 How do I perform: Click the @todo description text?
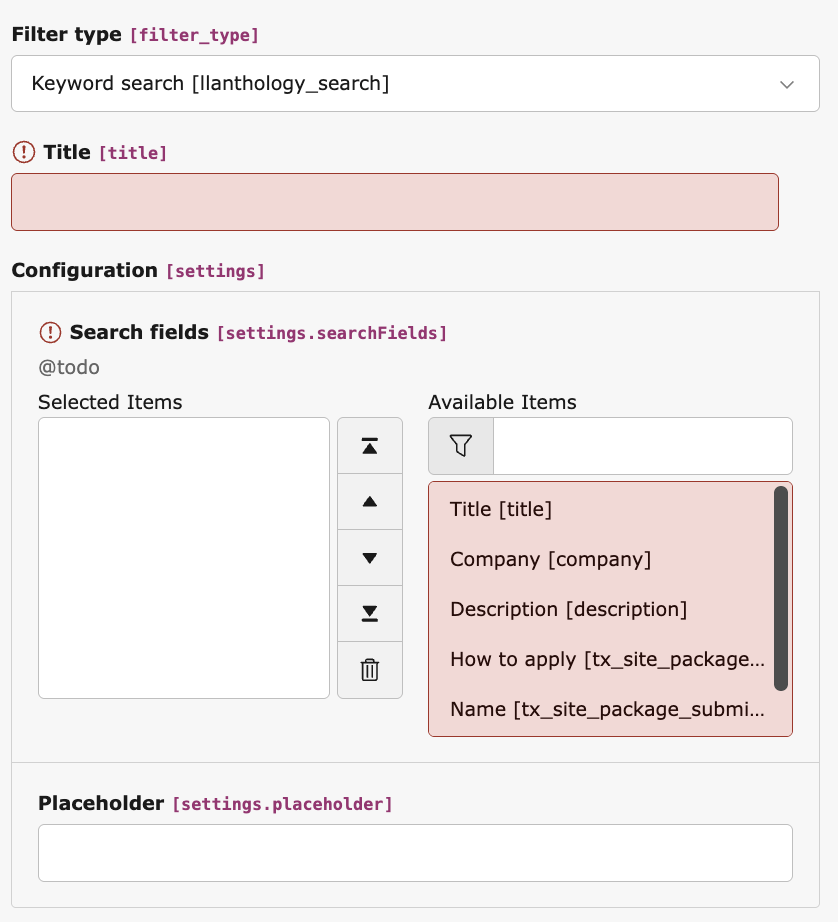click(69, 368)
